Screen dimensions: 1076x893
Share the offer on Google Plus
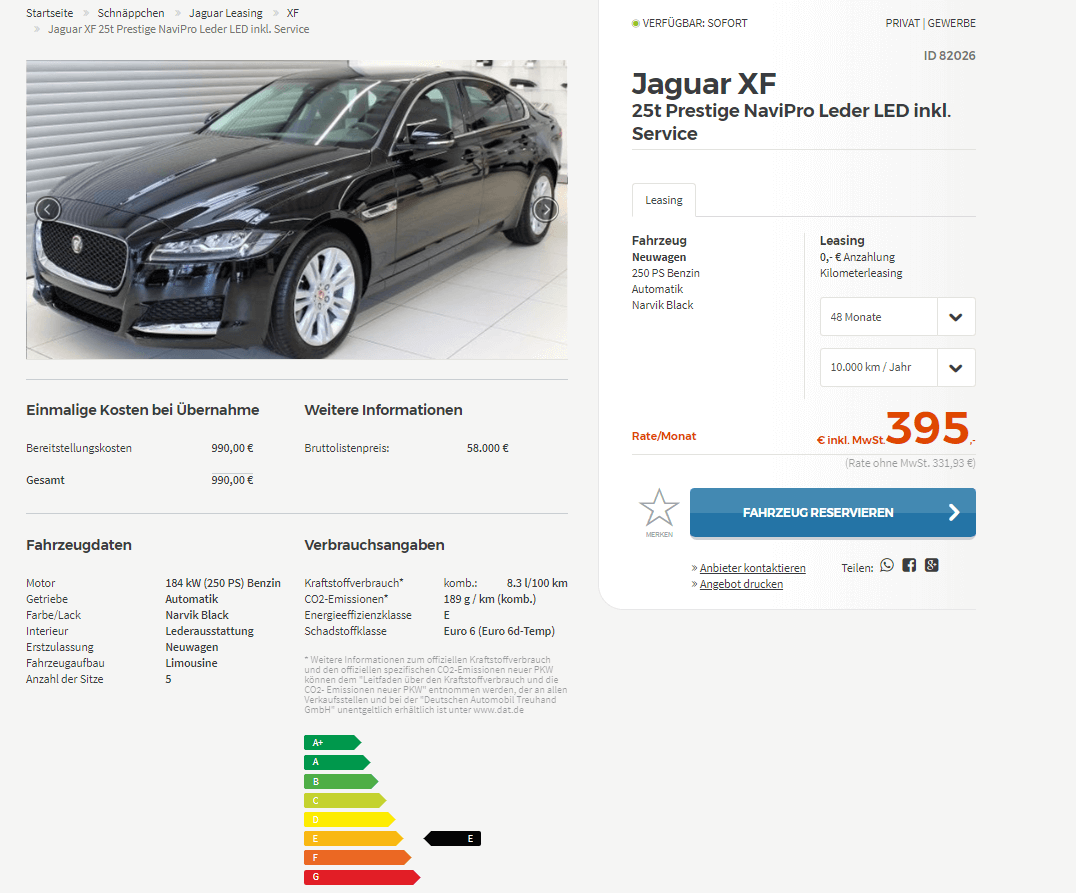click(931, 566)
